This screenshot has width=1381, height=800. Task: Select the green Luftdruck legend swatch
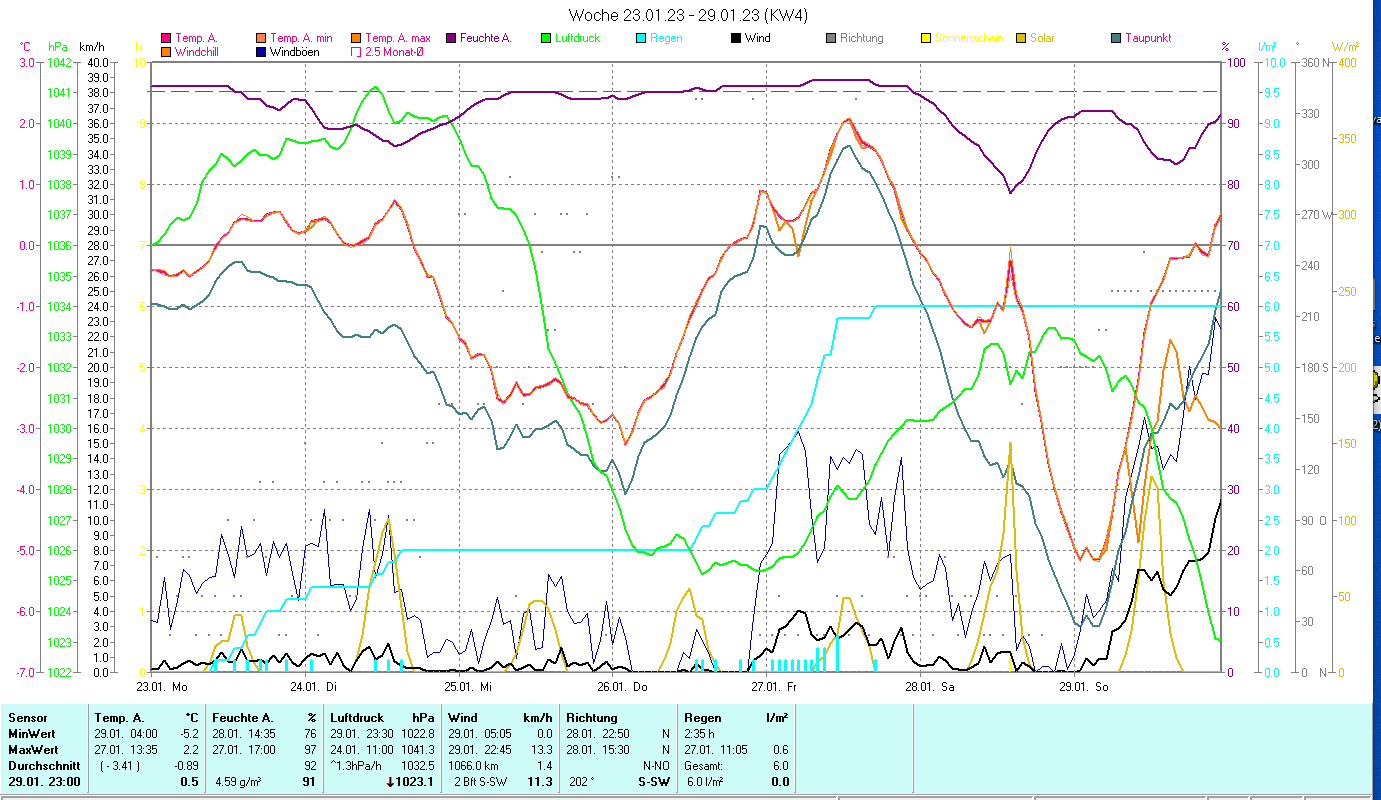tap(546, 38)
